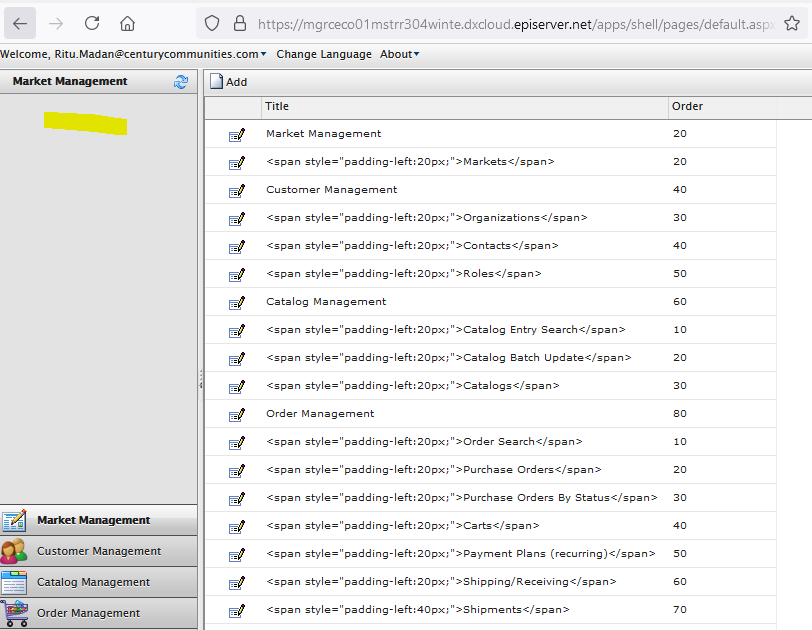Click Change Language menu item
Image resolution: width=812 pixels, height=630 pixels.
(323, 54)
